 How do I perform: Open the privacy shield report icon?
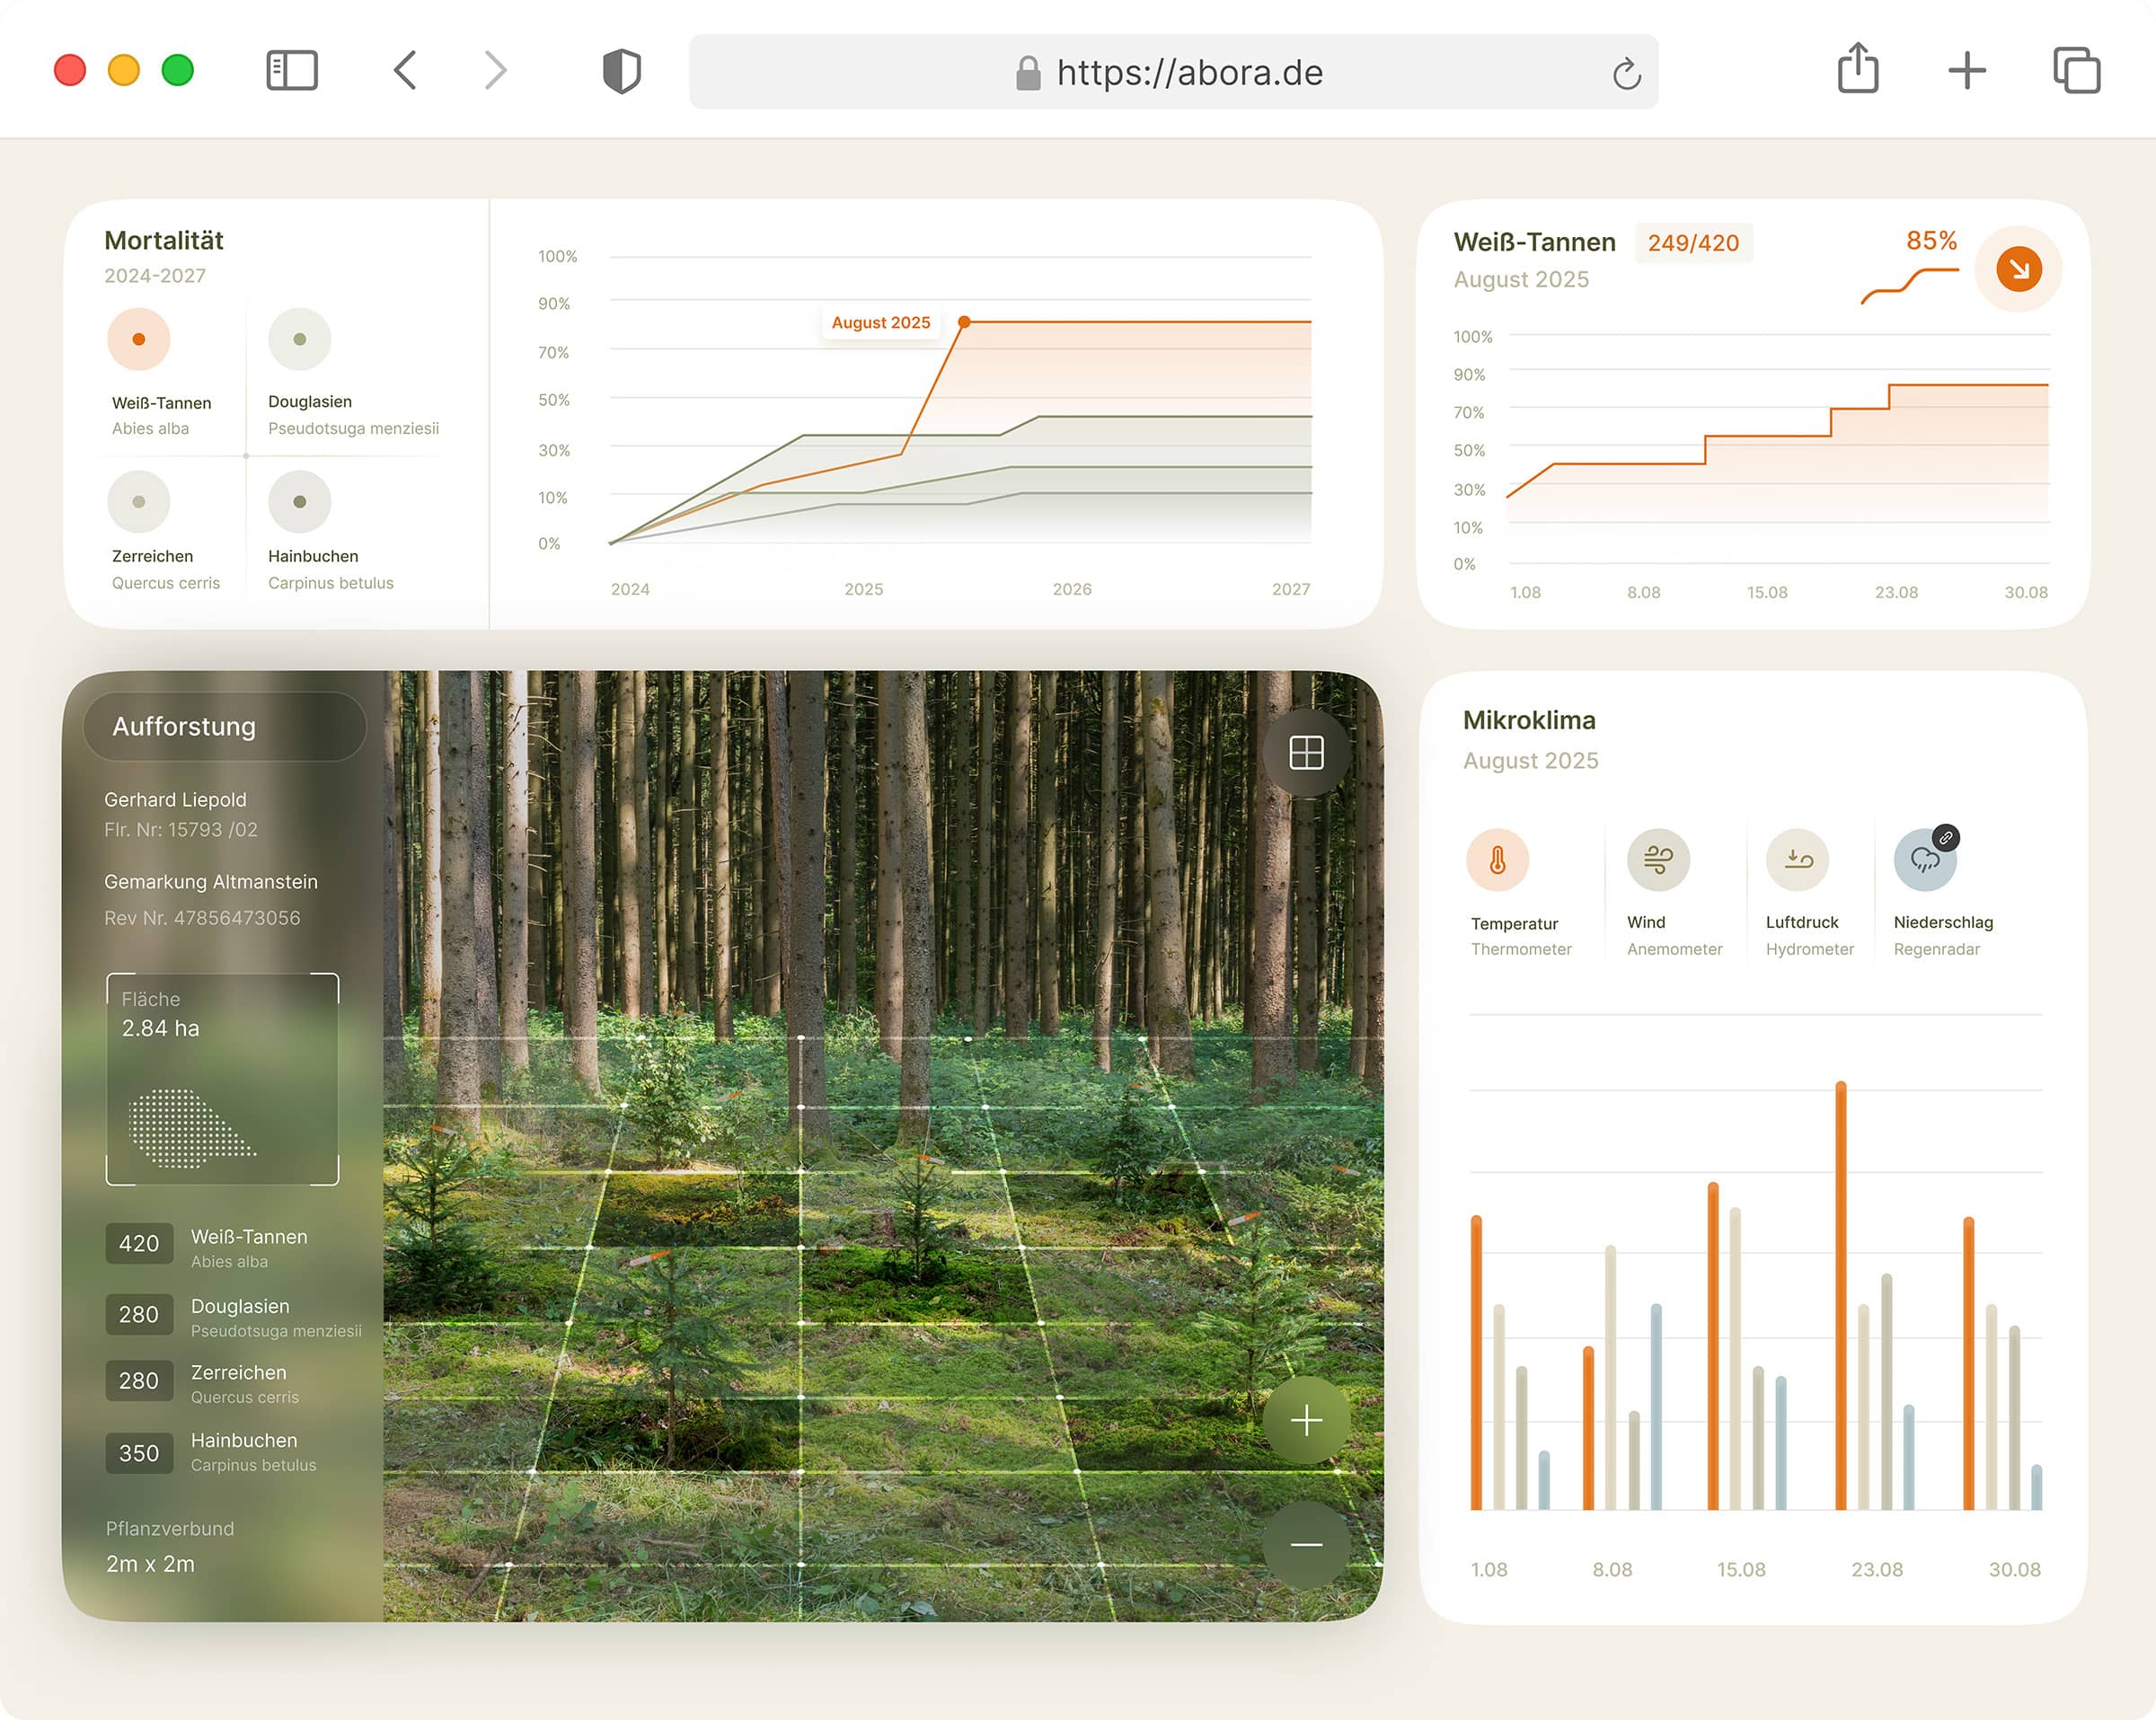tap(621, 71)
